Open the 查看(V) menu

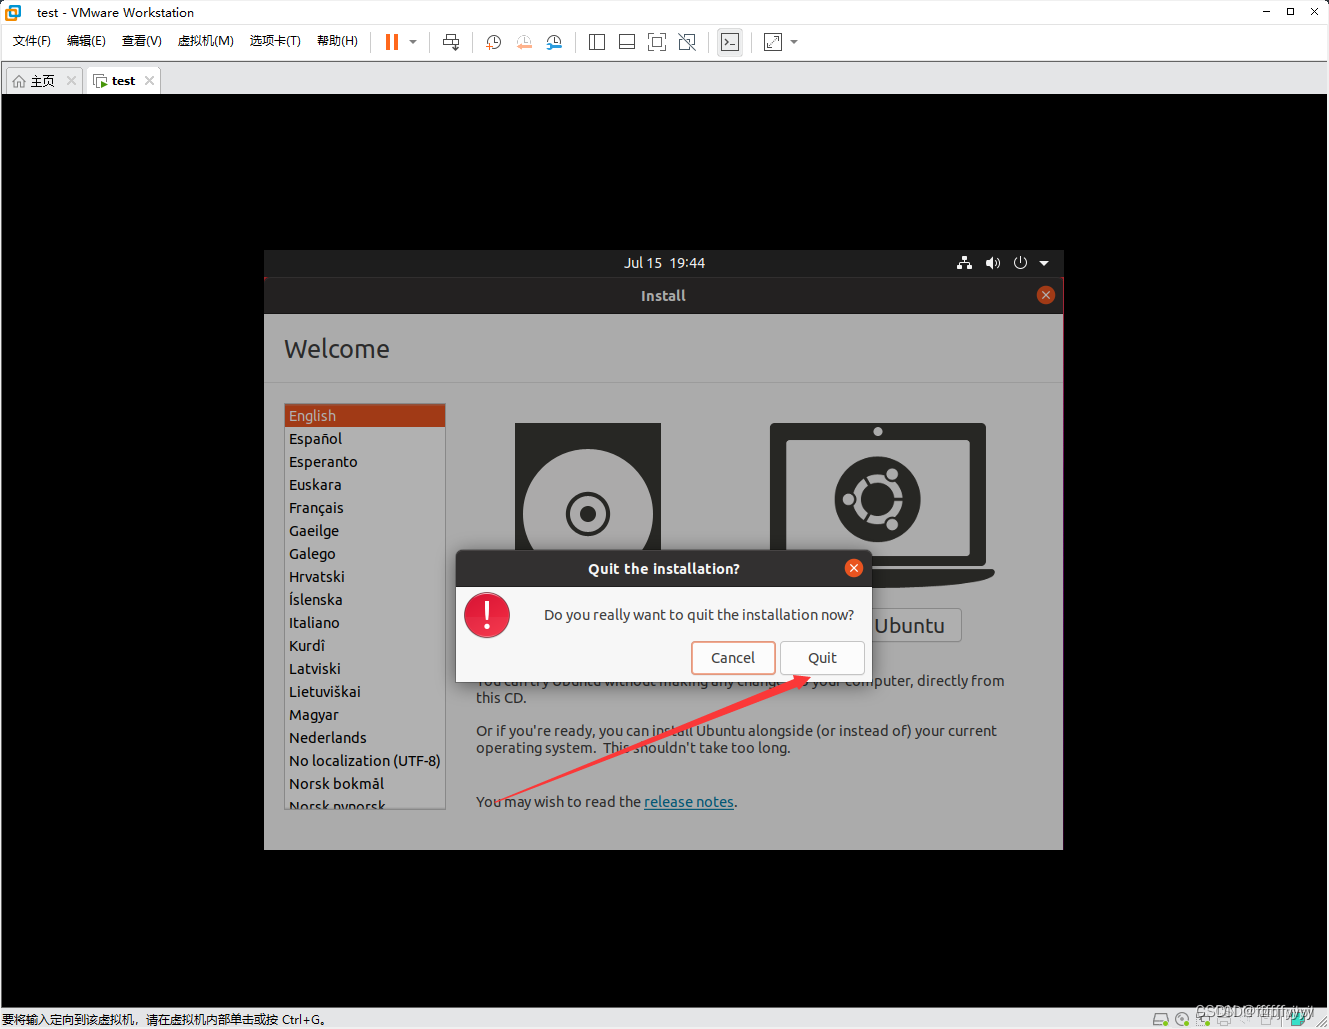click(142, 41)
